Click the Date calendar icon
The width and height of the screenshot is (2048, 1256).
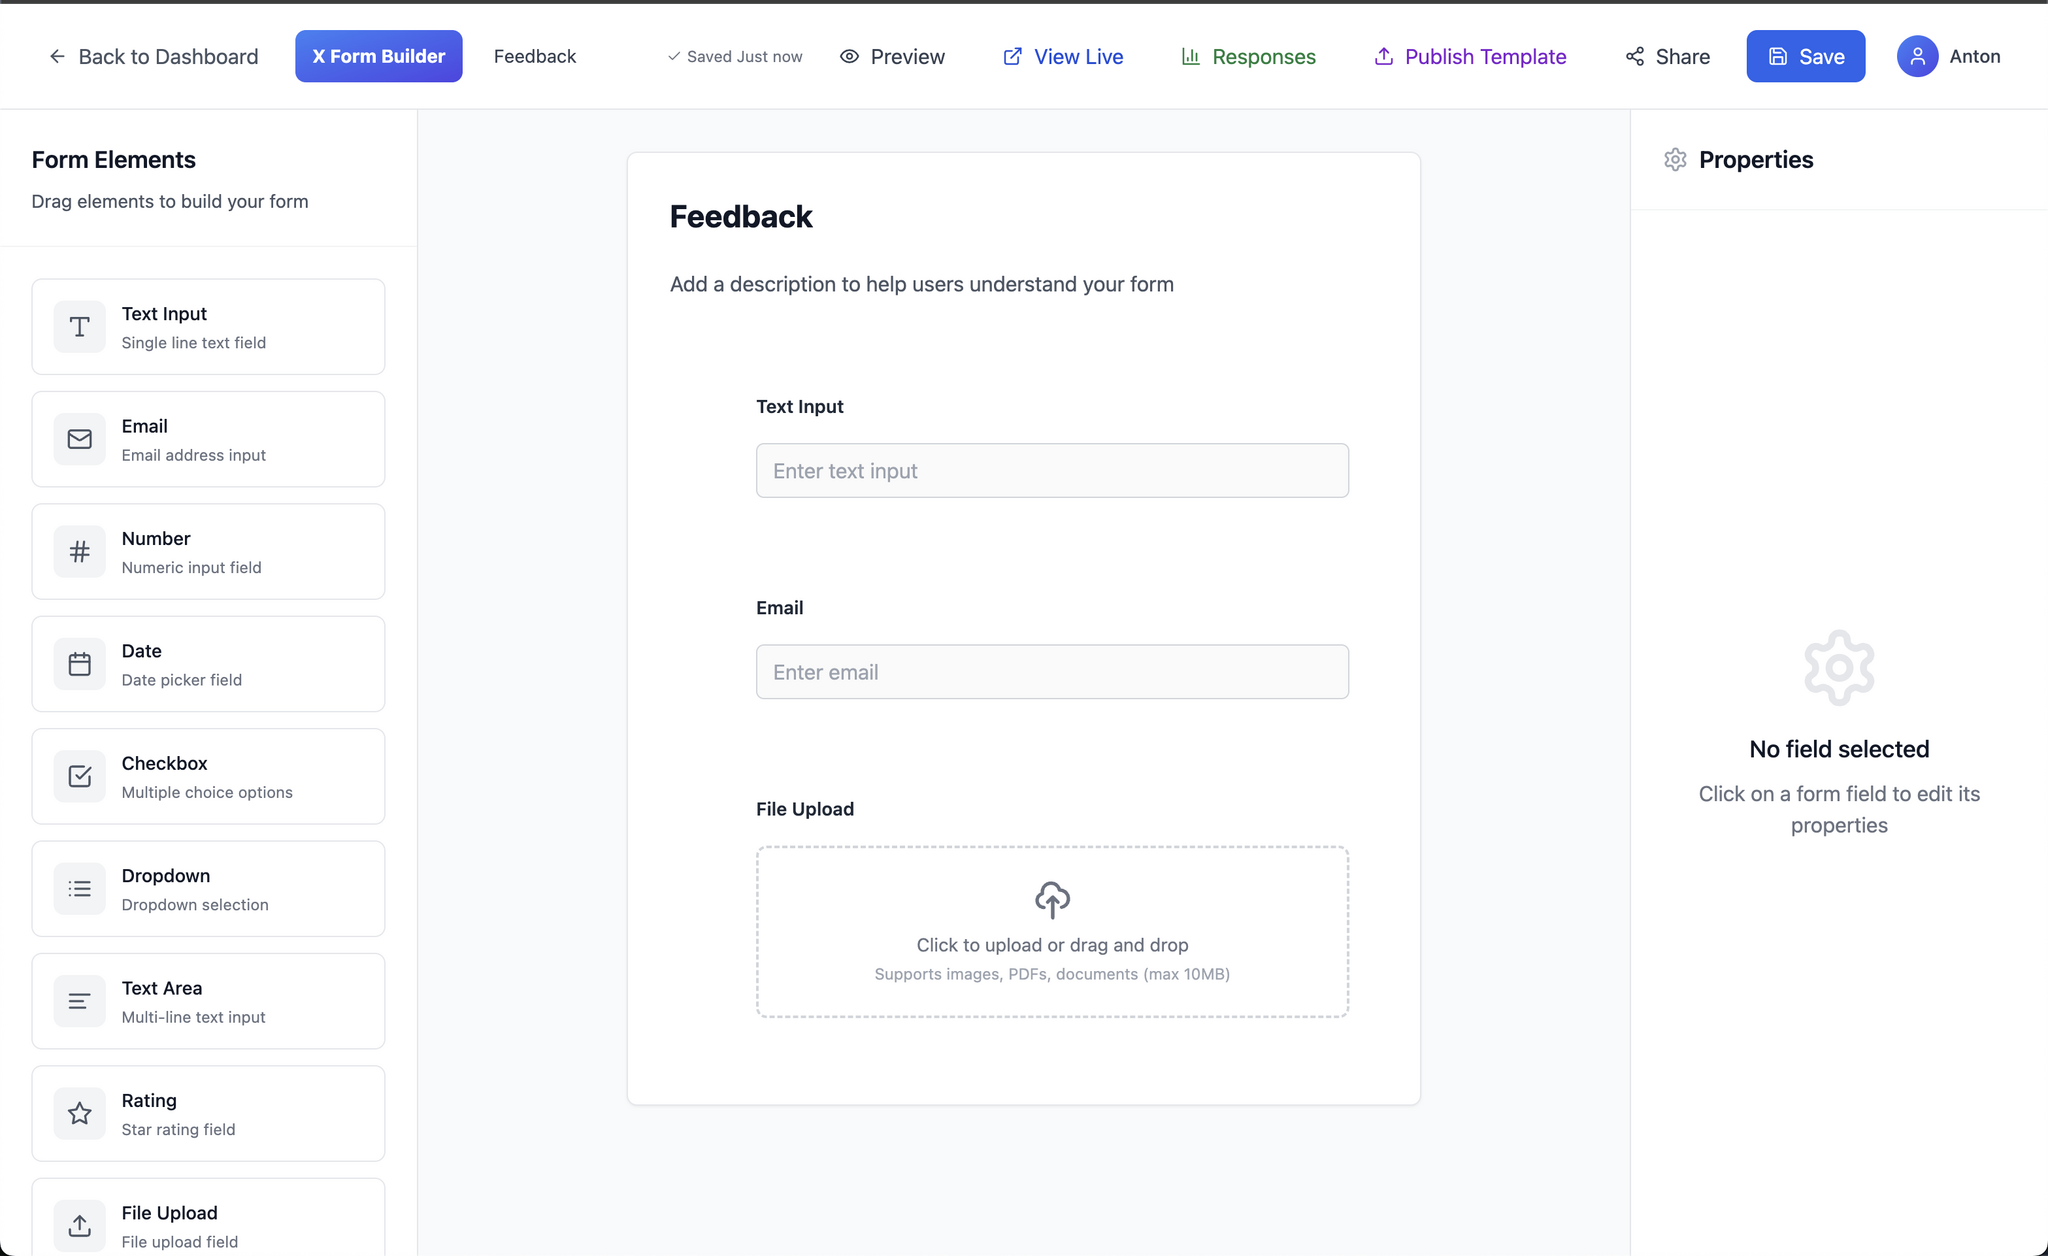(79, 664)
